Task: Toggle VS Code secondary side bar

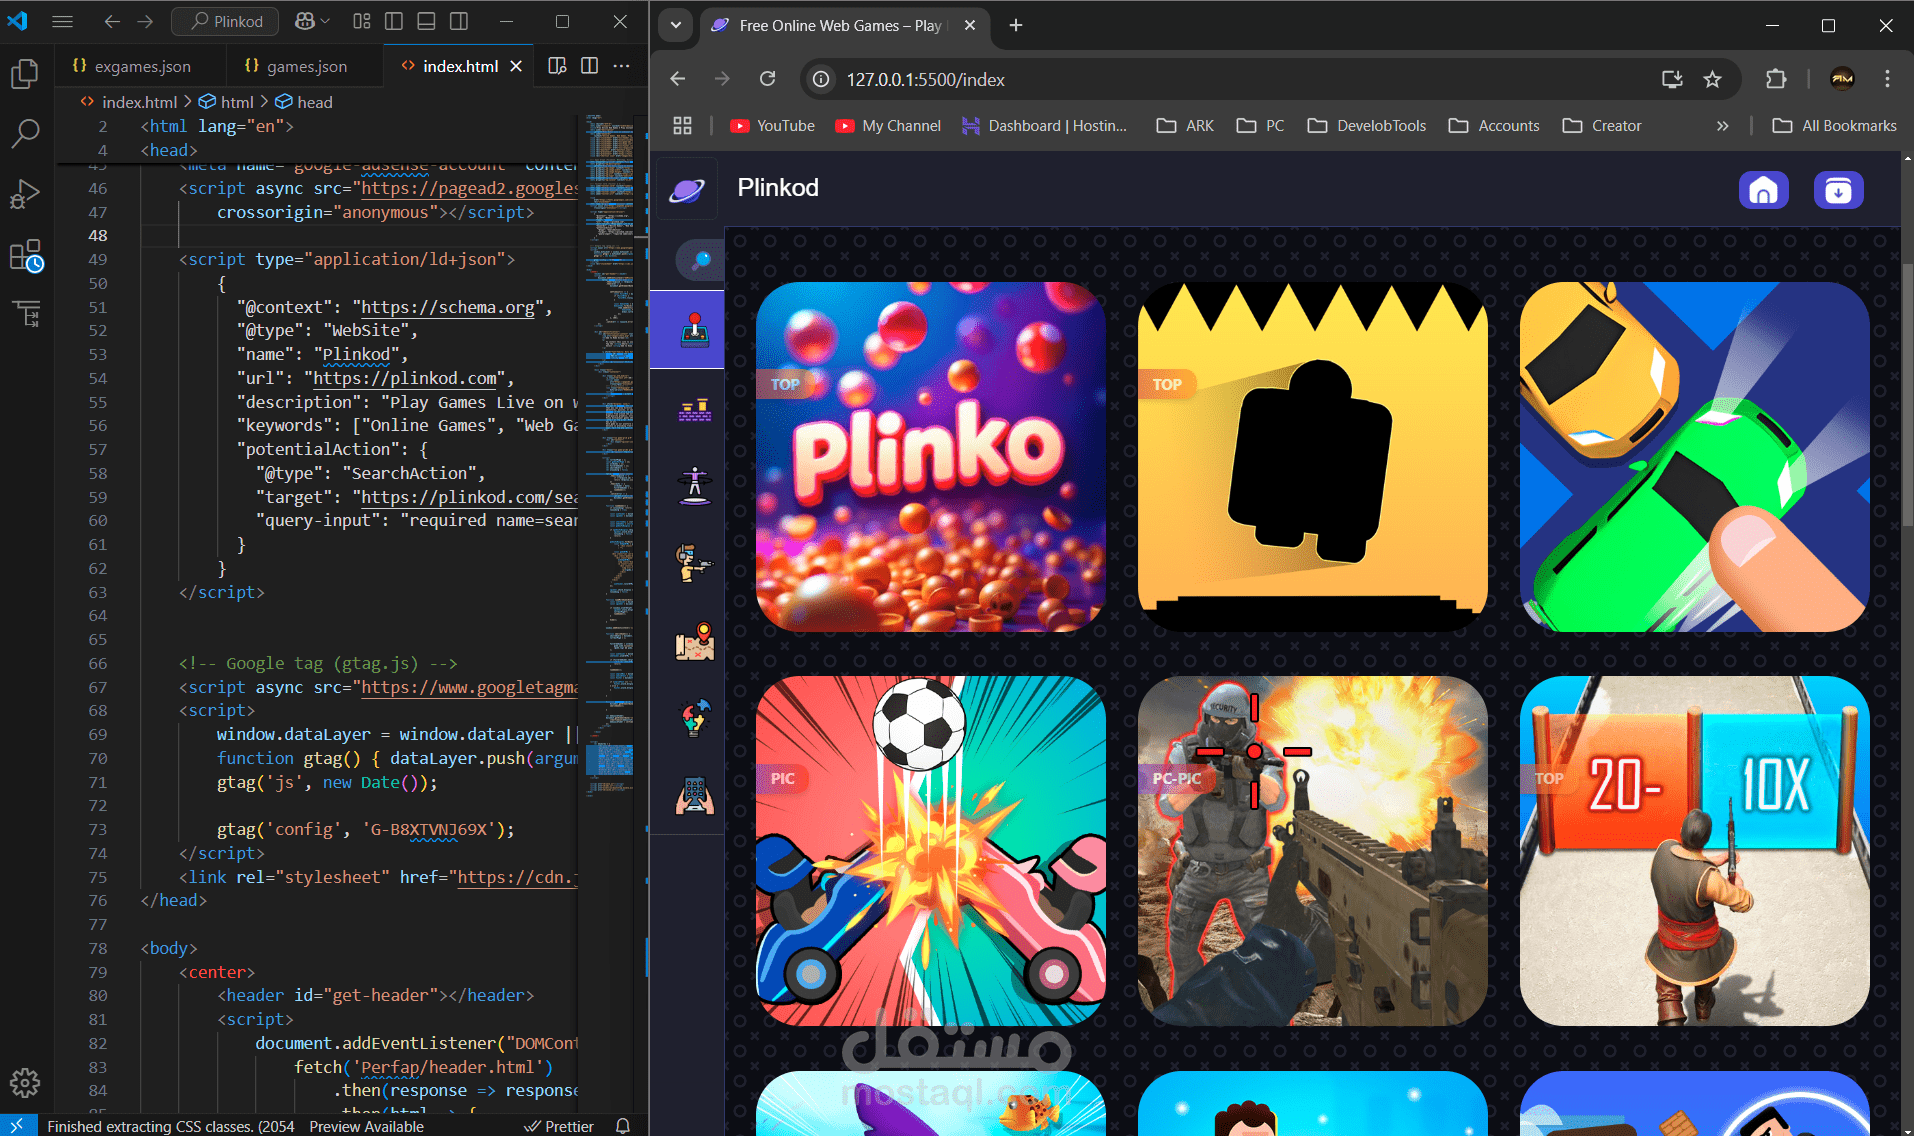Action: tap(459, 21)
